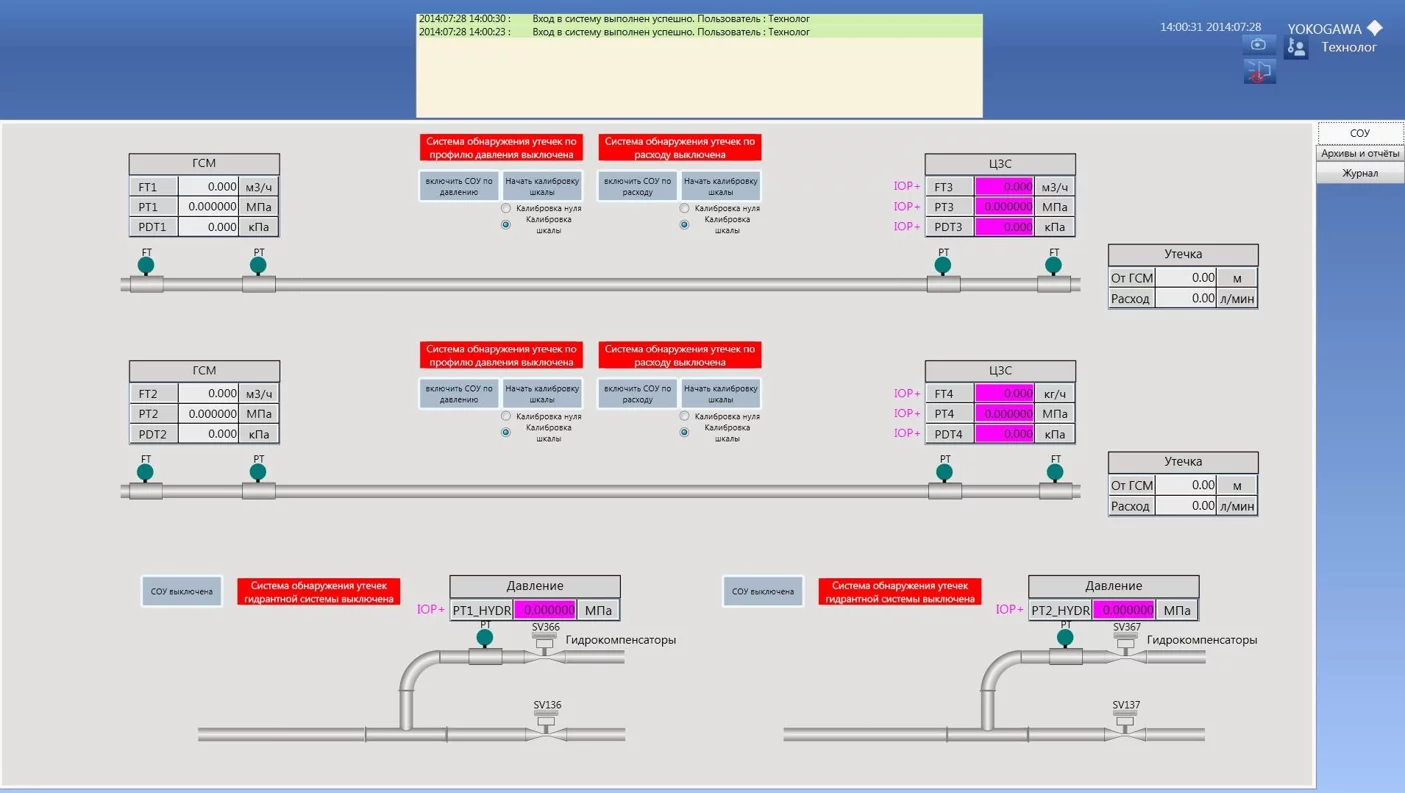Click the magenta PT4 value field
This screenshot has width=1405, height=793.
(x=1004, y=413)
